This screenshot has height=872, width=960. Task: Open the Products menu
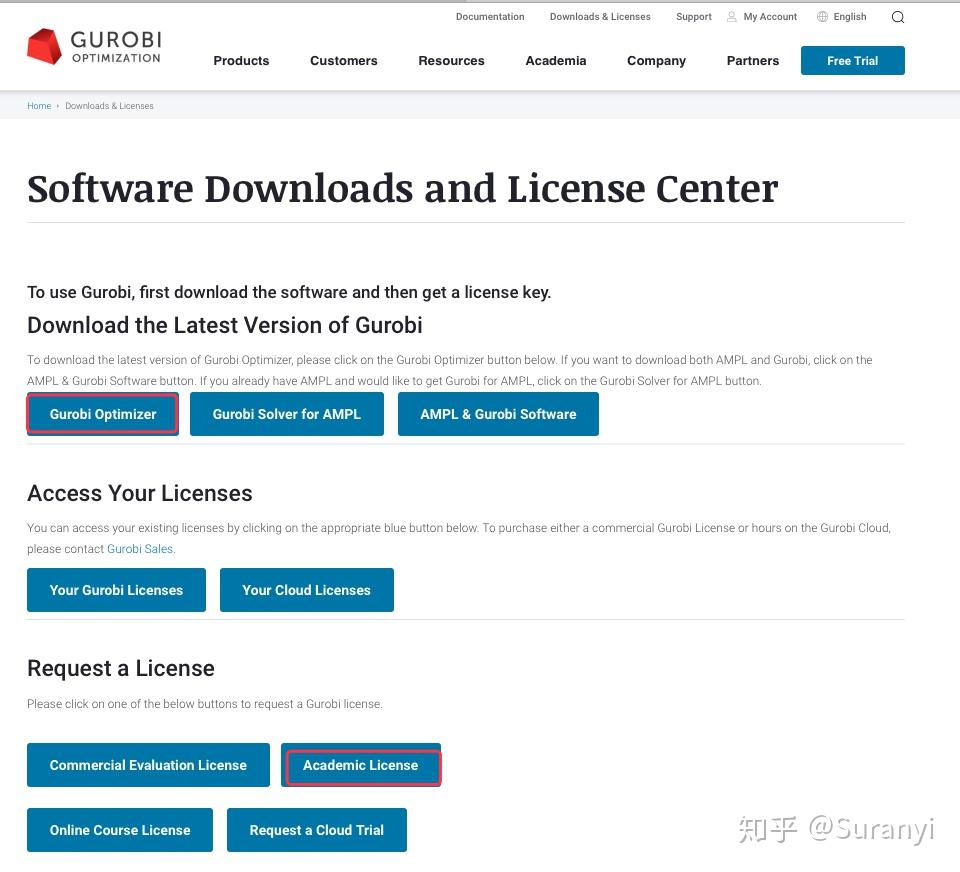(241, 61)
